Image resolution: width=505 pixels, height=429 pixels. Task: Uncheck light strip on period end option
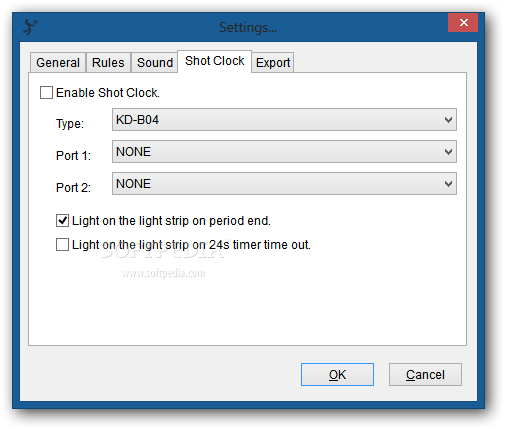(62, 221)
